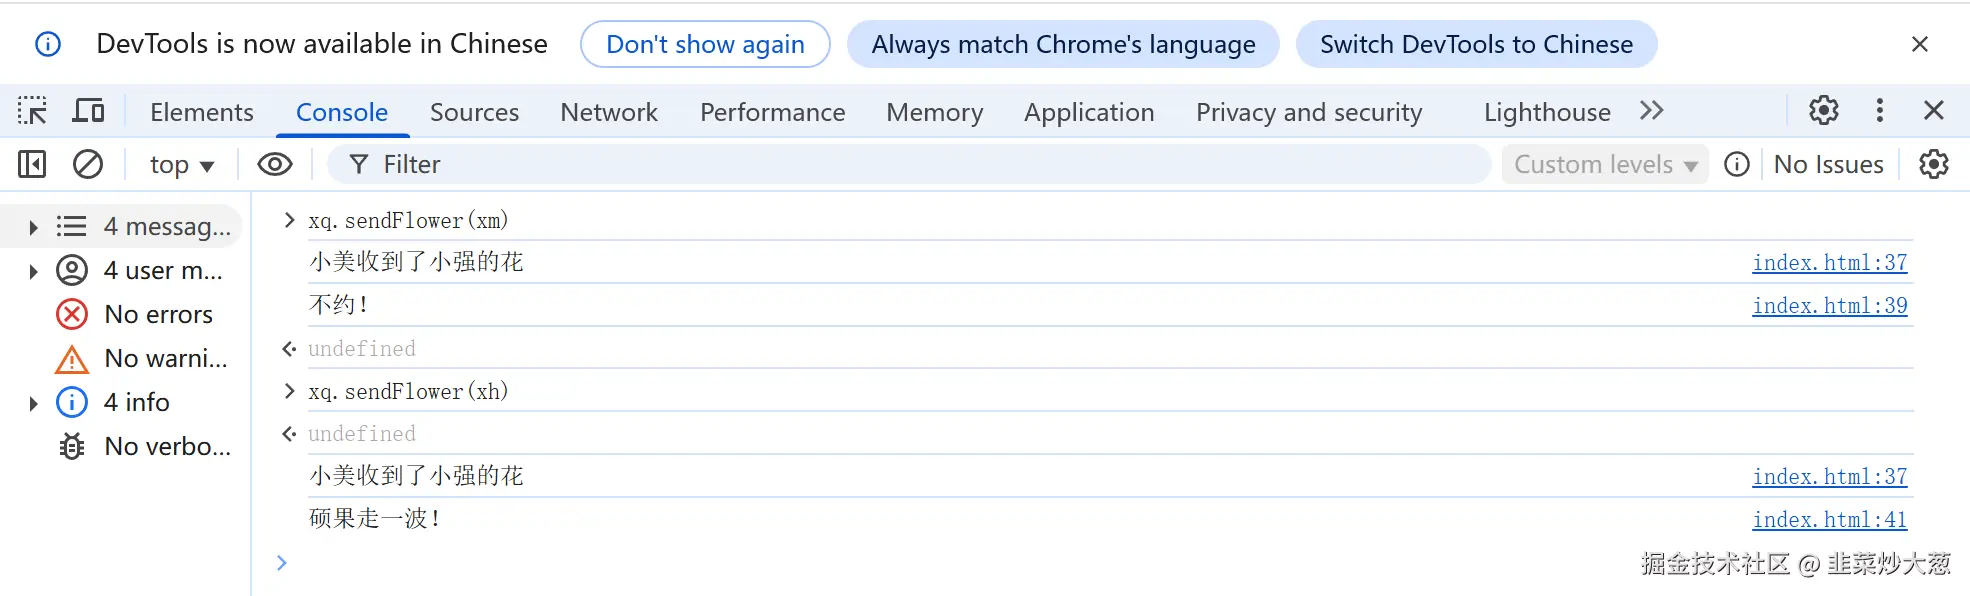Clear console with the ban icon

(x=88, y=164)
